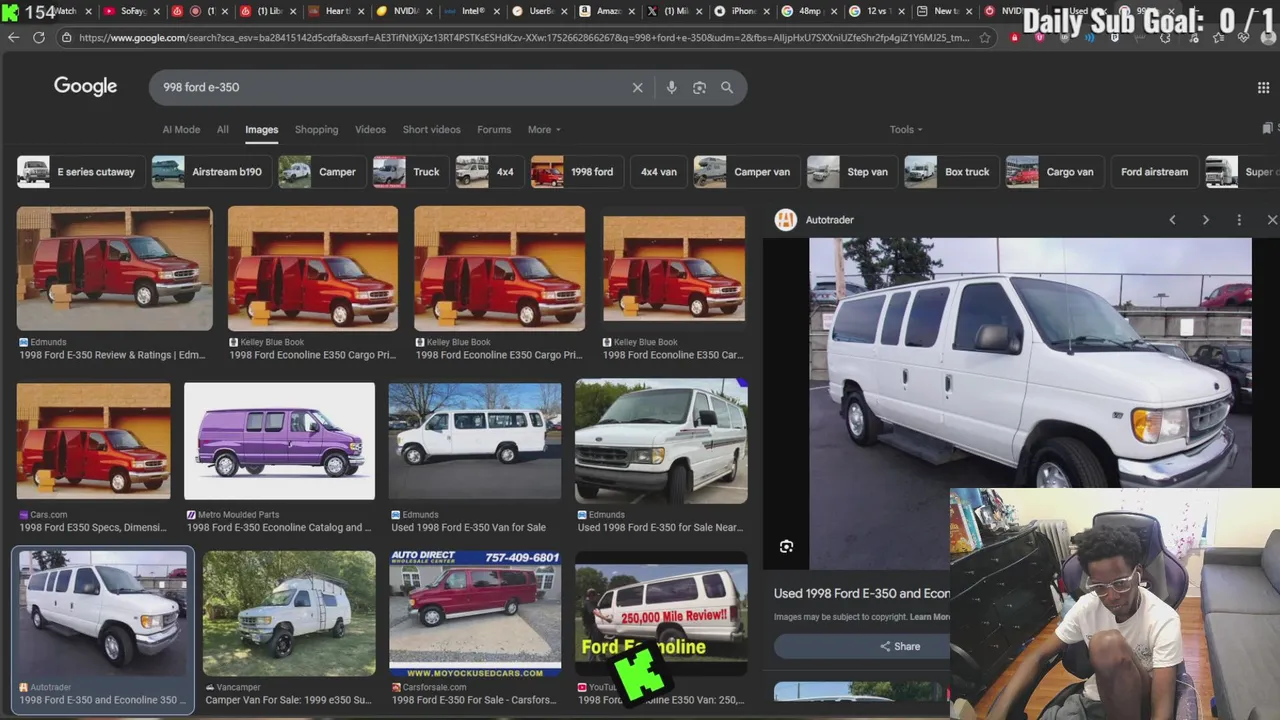Filter by the 4x4 van chip

658,172
